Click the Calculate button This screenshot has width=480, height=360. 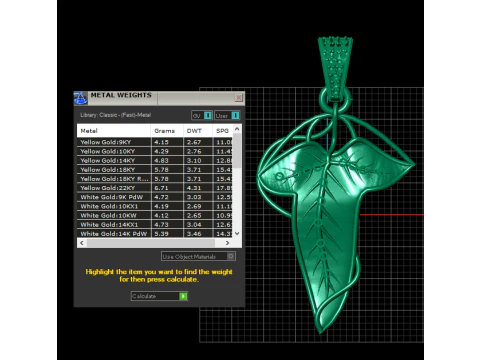[159, 296]
